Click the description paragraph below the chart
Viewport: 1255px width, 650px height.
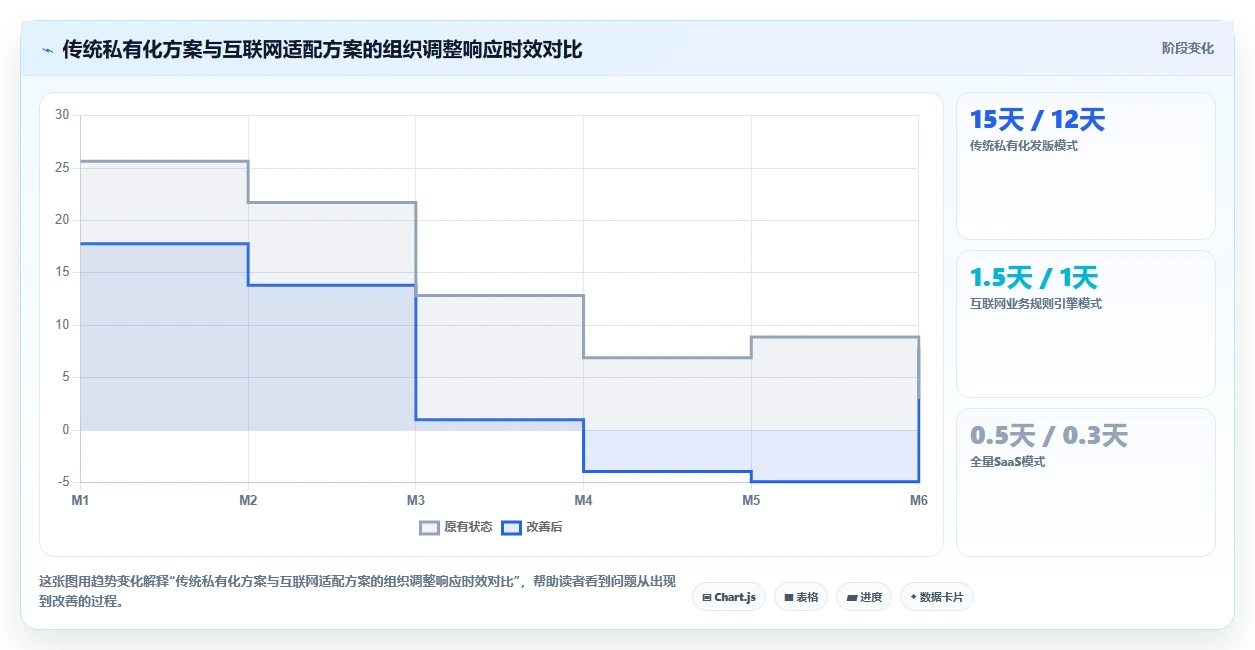coord(357,591)
